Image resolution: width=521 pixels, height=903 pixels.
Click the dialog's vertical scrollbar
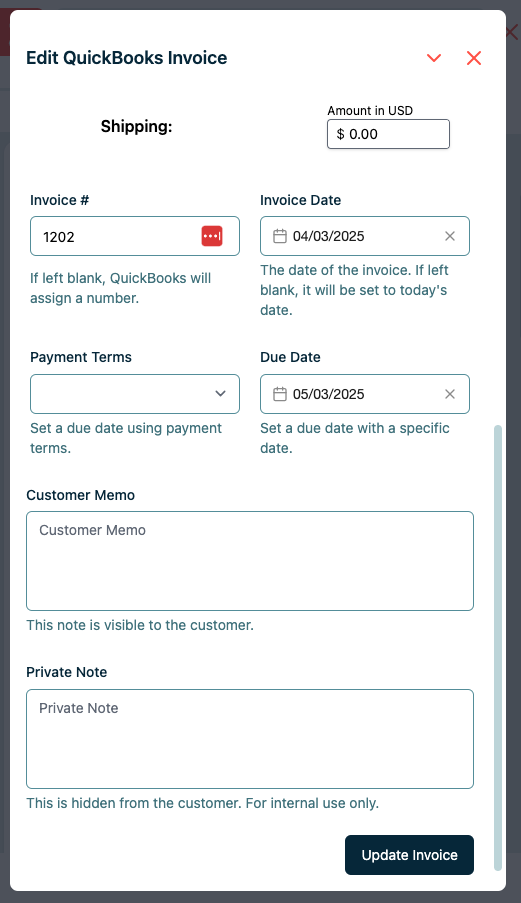point(498,648)
